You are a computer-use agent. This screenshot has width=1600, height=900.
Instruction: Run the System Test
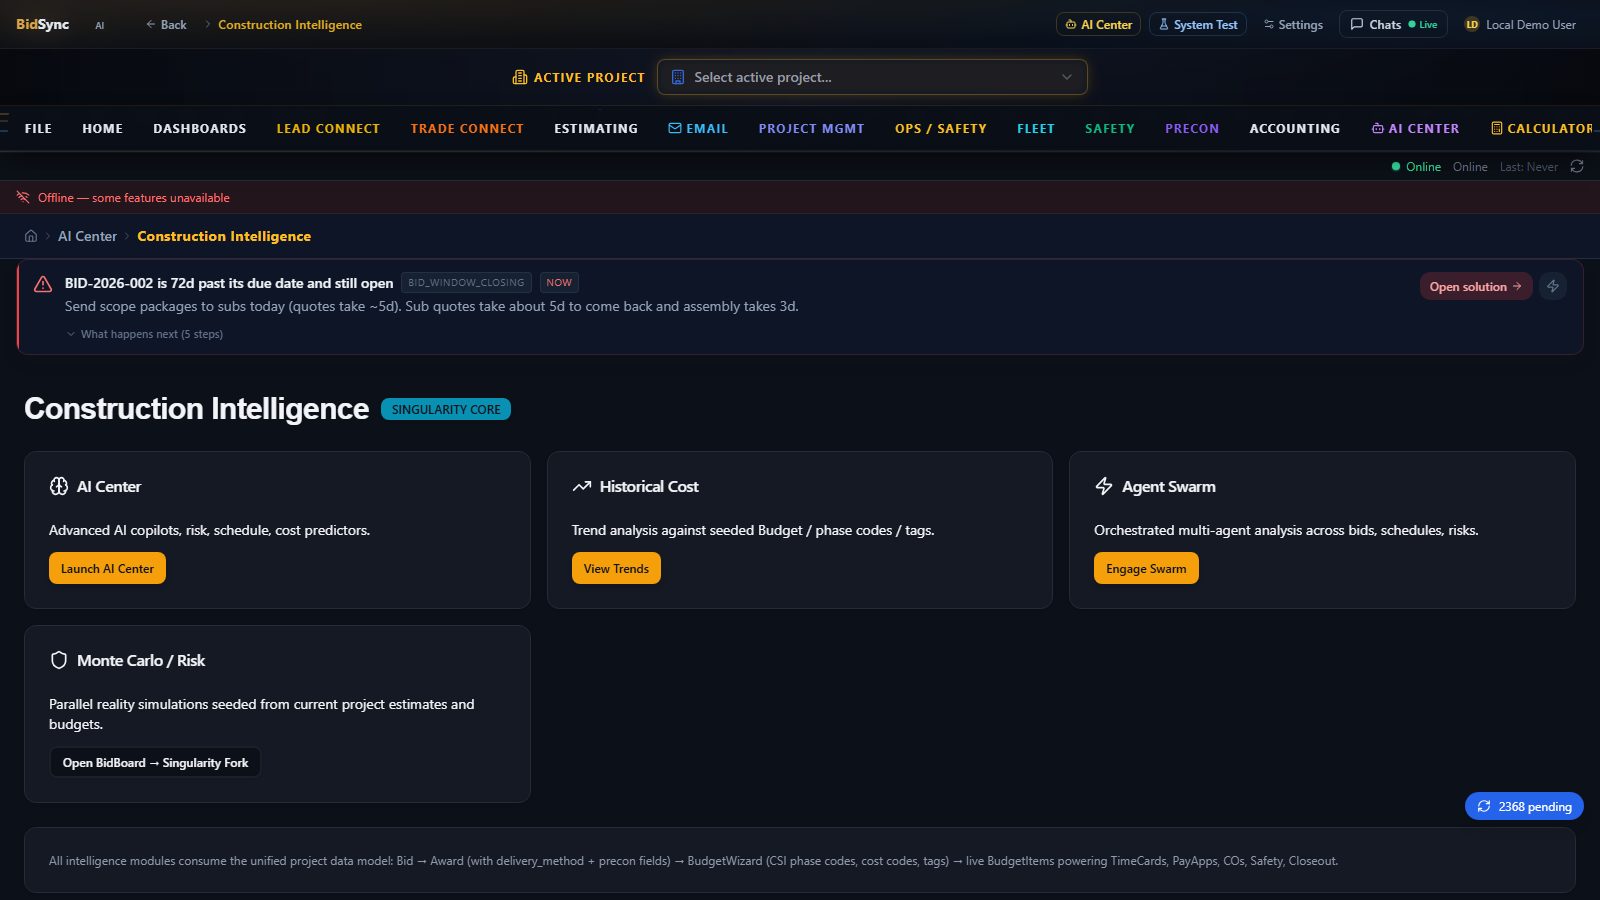(x=1197, y=24)
